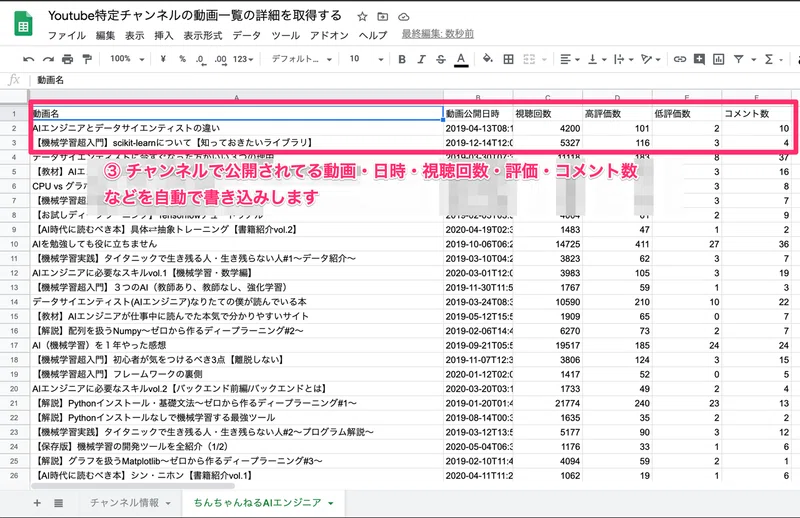Image resolution: width=800 pixels, height=518 pixels.
Task: Format as currency with the ¥ icon
Action: (x=163, y=59)
